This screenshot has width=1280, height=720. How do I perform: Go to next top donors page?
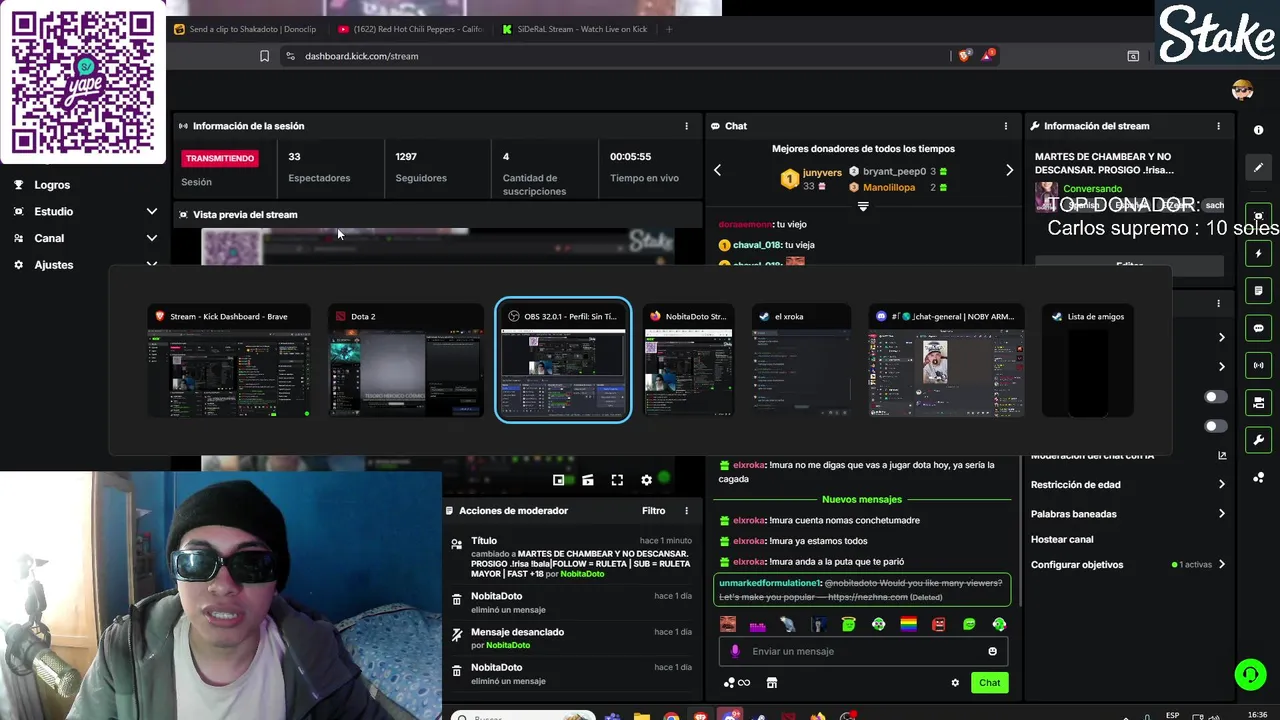tap(1009, 170)
